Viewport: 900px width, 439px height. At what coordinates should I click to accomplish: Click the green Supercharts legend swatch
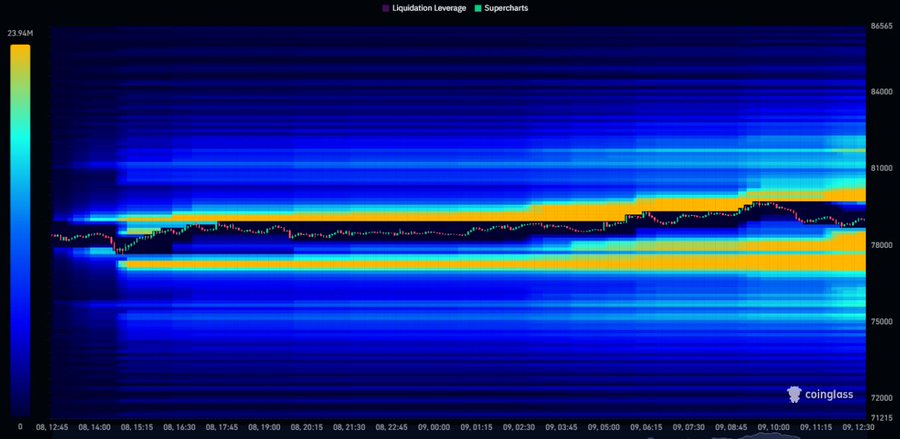click(x=478, y=9)
